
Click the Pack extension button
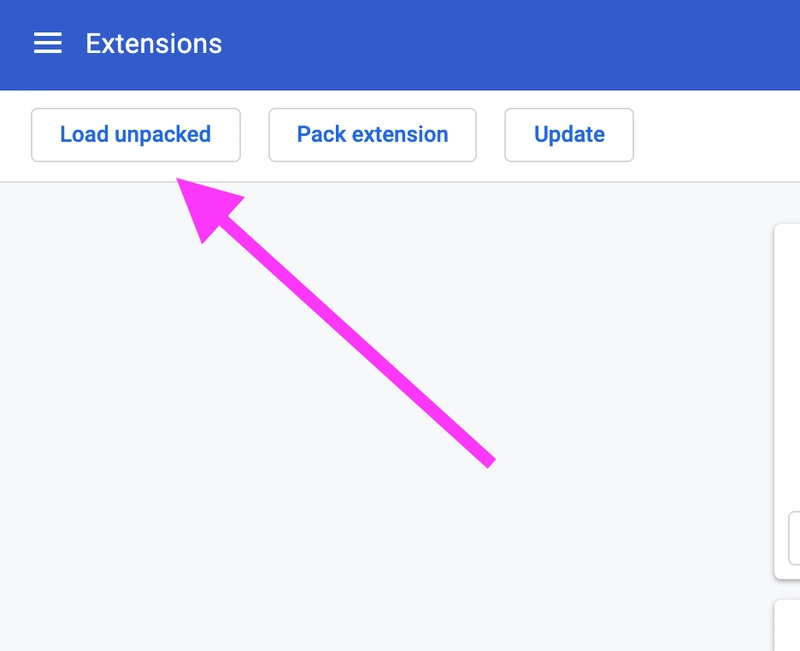pos(372,135)
